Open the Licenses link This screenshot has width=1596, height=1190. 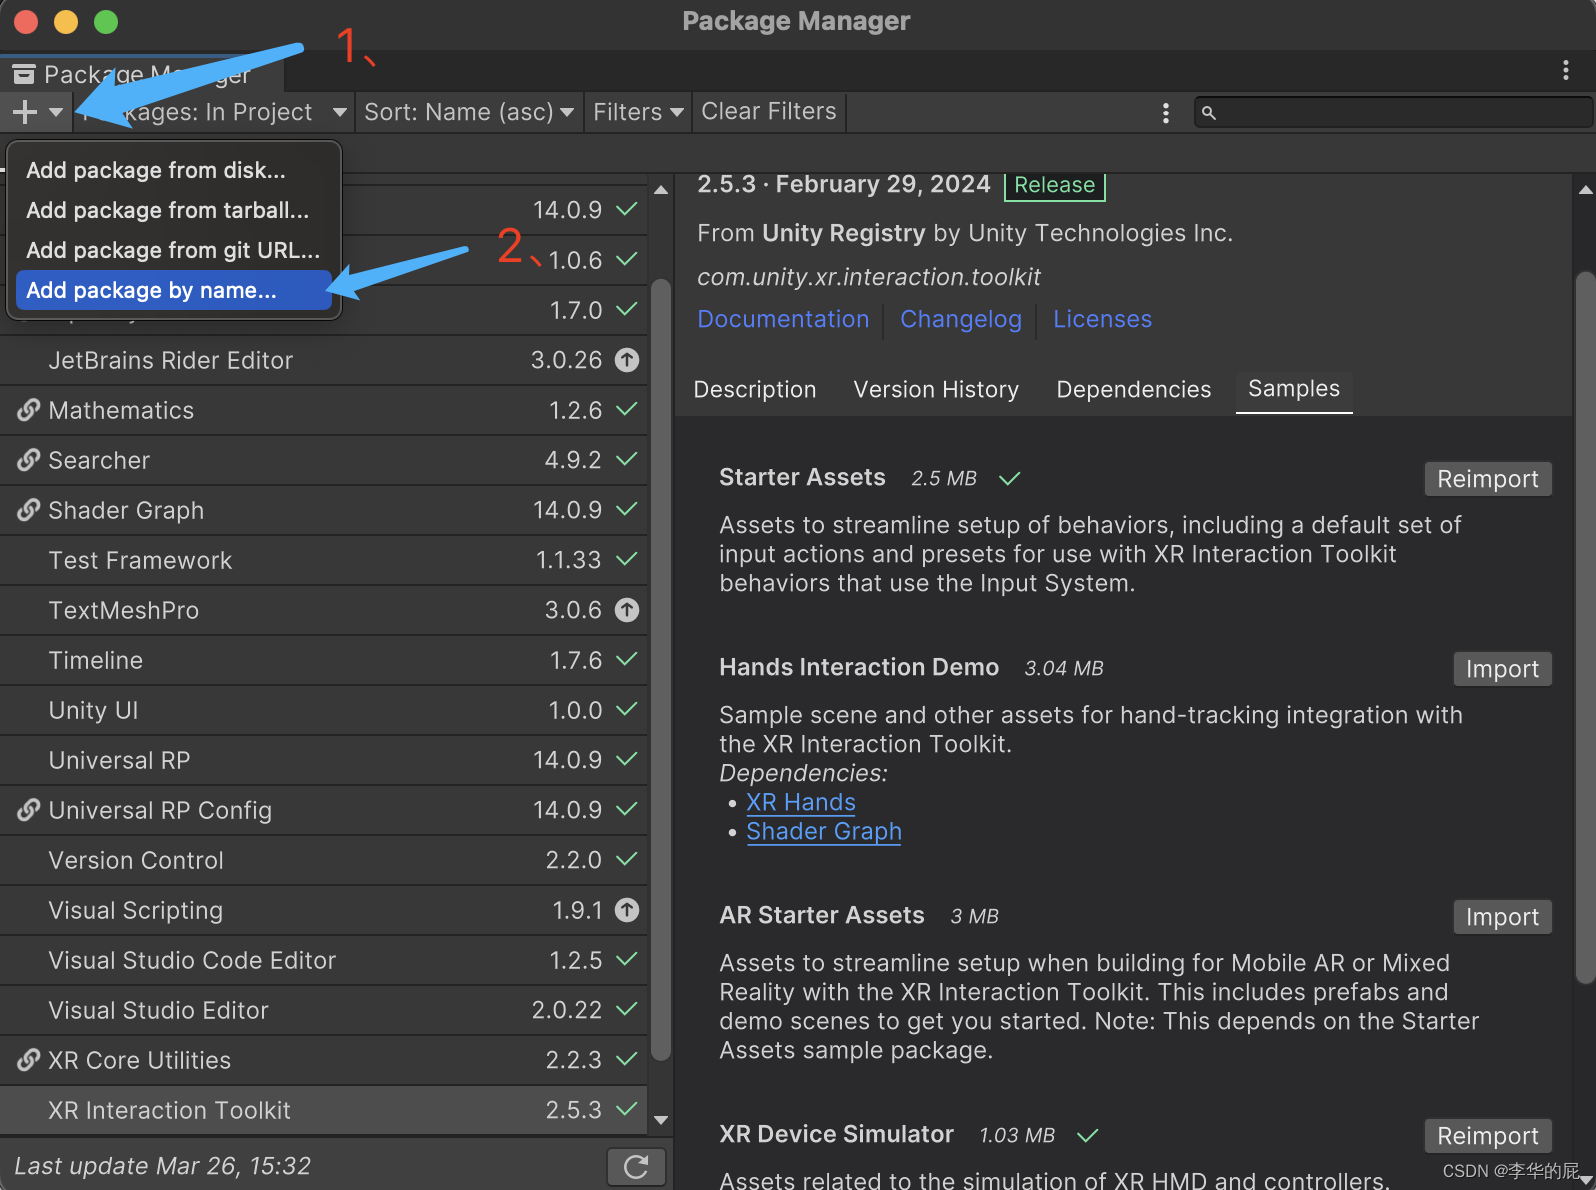point(1102,319)
